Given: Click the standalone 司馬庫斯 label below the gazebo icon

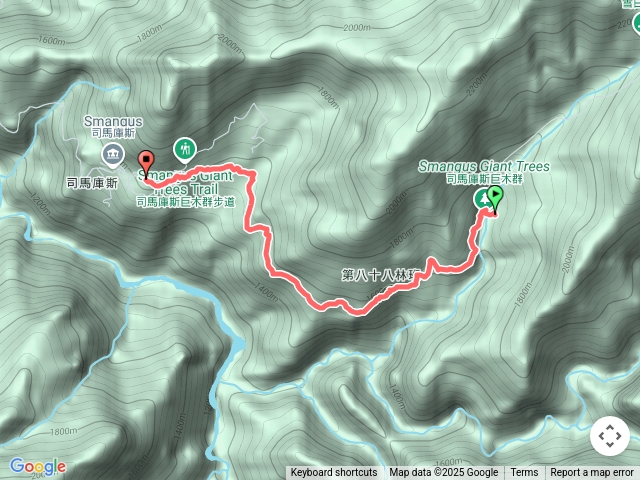Looking at the screenshot, I should pos(93,183).
